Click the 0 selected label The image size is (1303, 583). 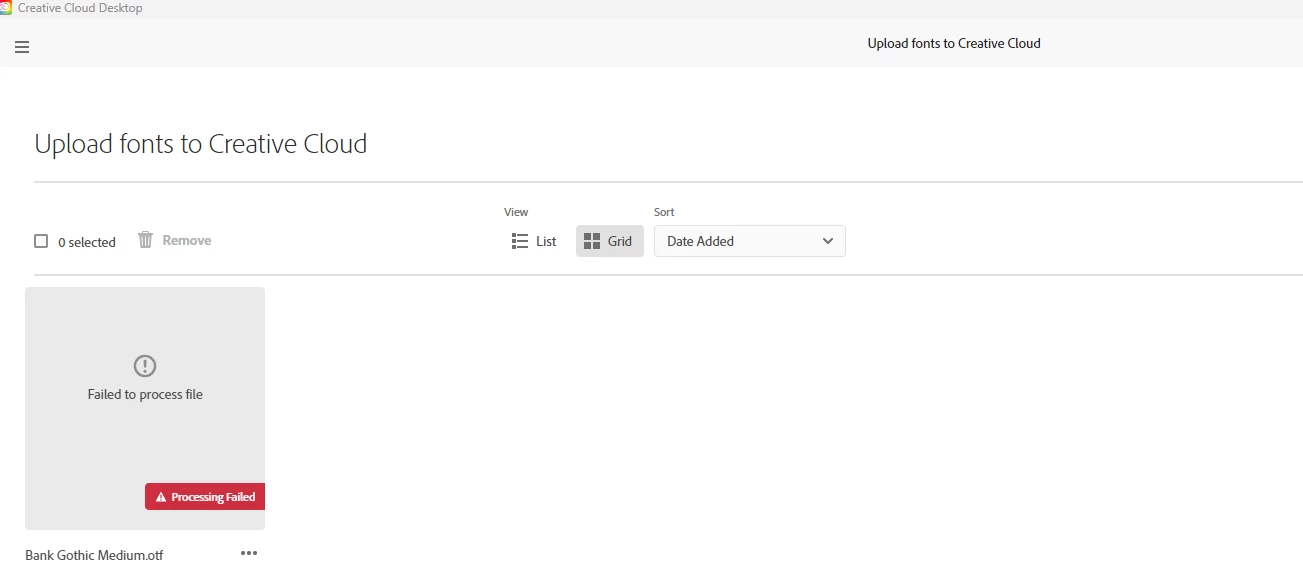[x=87, y=242]
